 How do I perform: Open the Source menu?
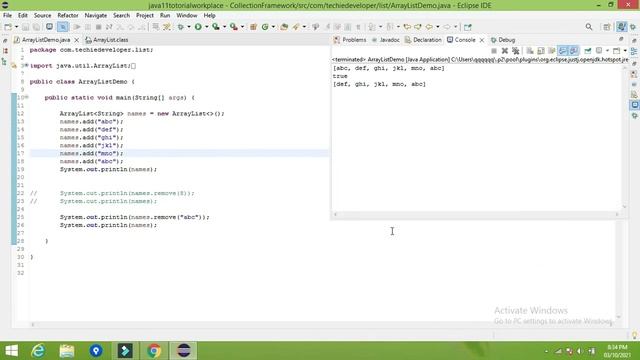42,16
